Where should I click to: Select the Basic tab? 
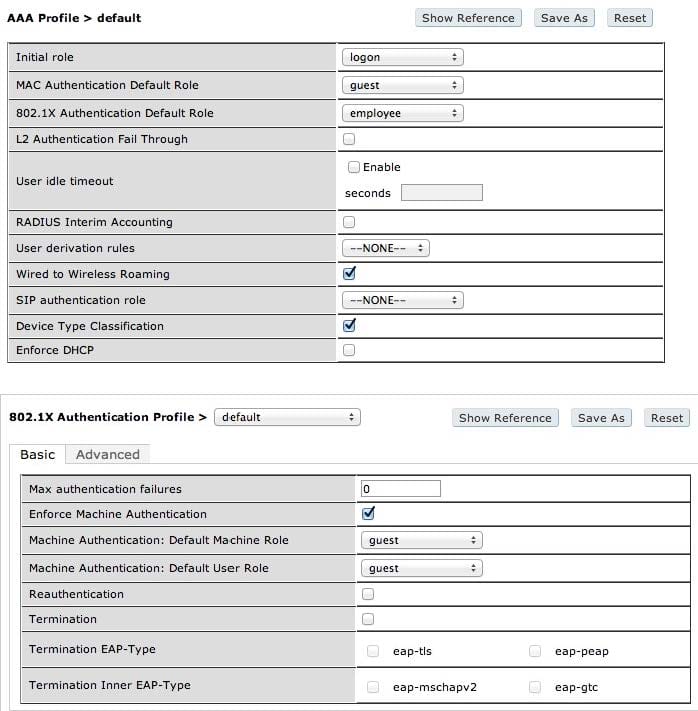tap(38, 454)
